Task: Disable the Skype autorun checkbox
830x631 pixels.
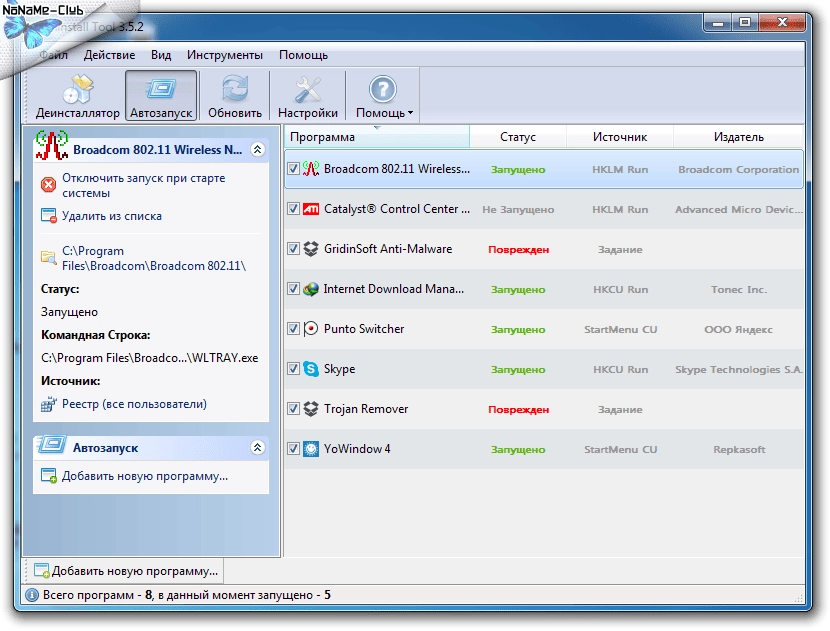Action: 293,369
